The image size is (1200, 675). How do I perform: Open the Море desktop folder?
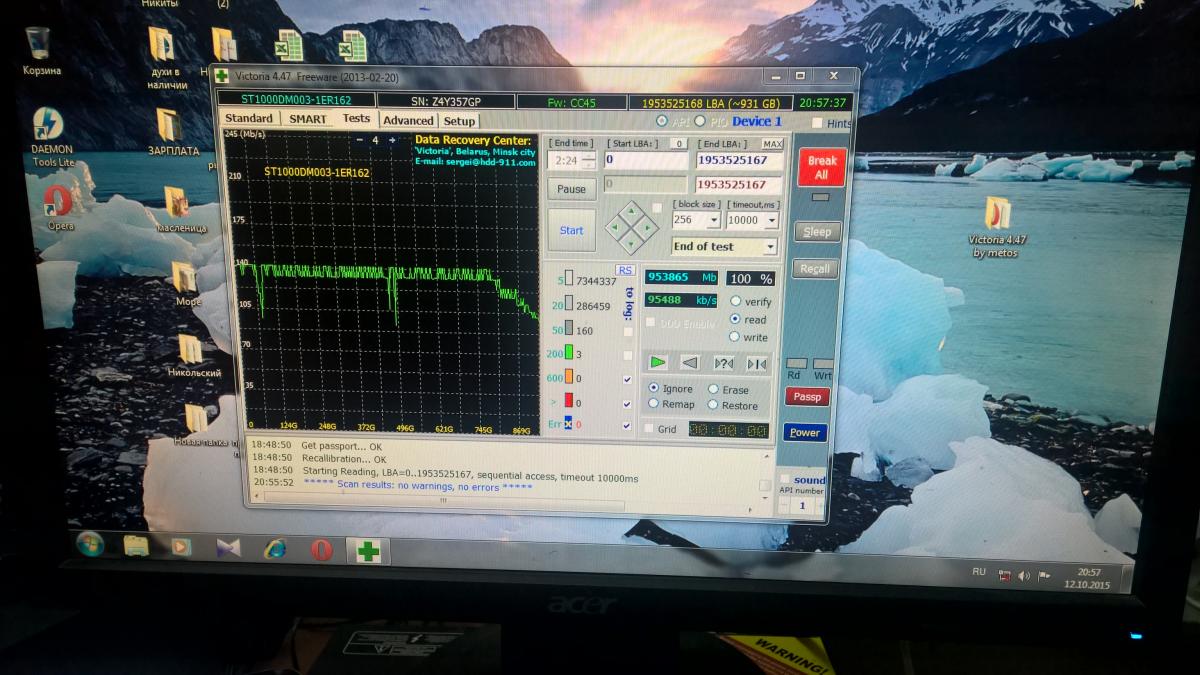186,282
